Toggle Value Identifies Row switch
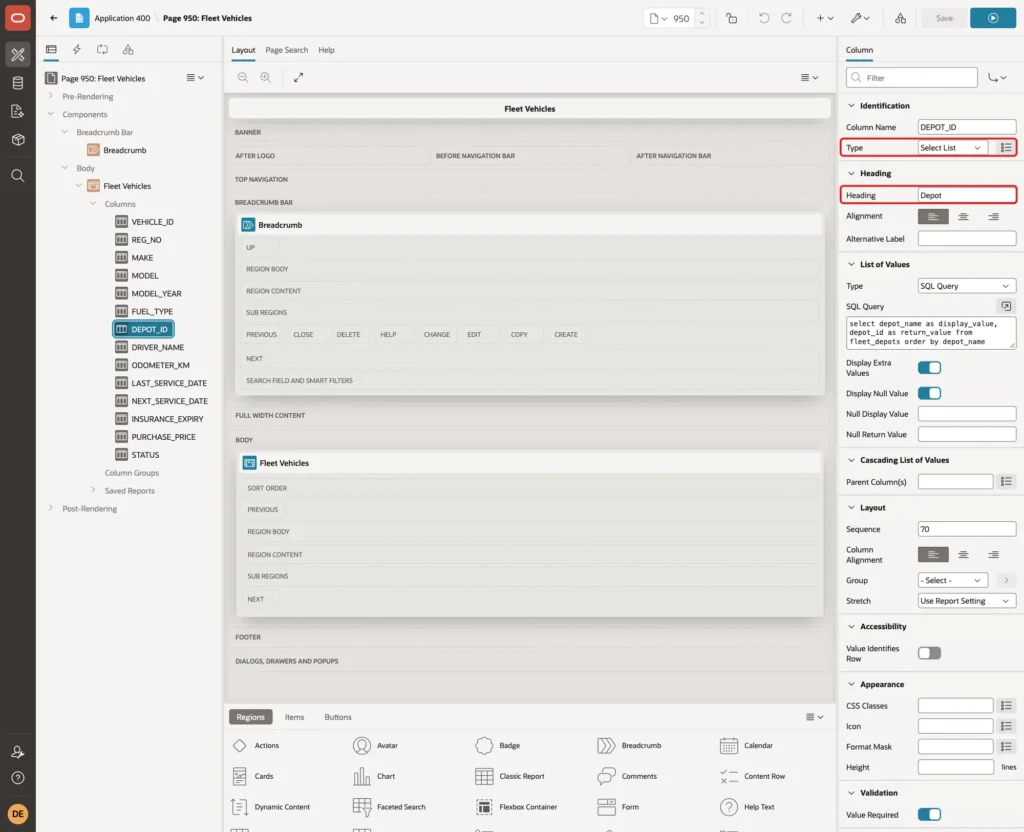The width and height of the screenshot is (1024, 832). [929, 653]
